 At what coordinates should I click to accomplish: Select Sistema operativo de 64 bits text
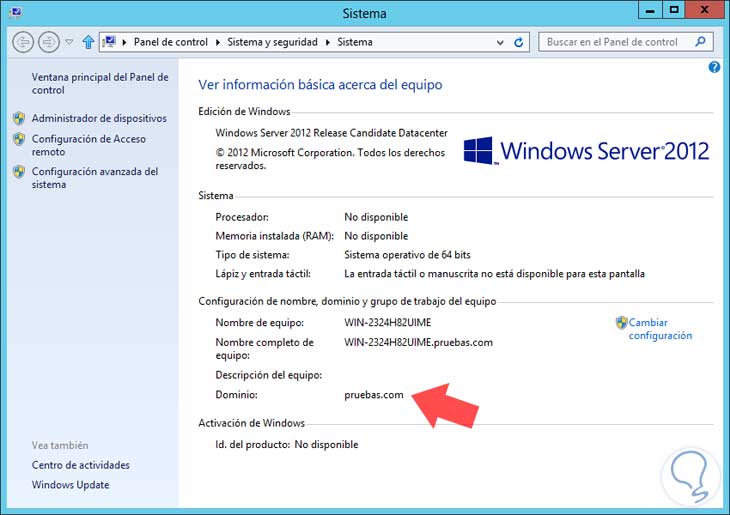(x=407, y=255)
